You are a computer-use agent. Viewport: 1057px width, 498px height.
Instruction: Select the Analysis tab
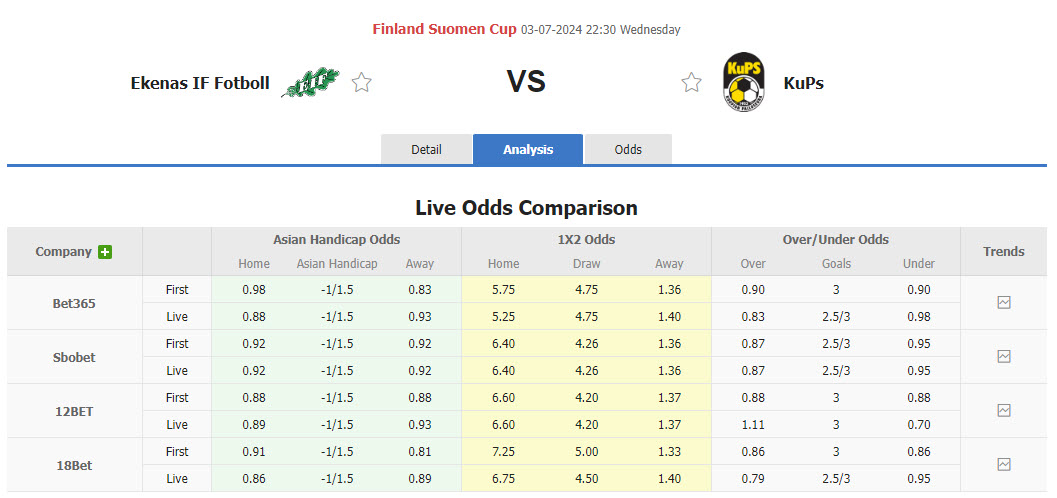[x=528, y=150]
